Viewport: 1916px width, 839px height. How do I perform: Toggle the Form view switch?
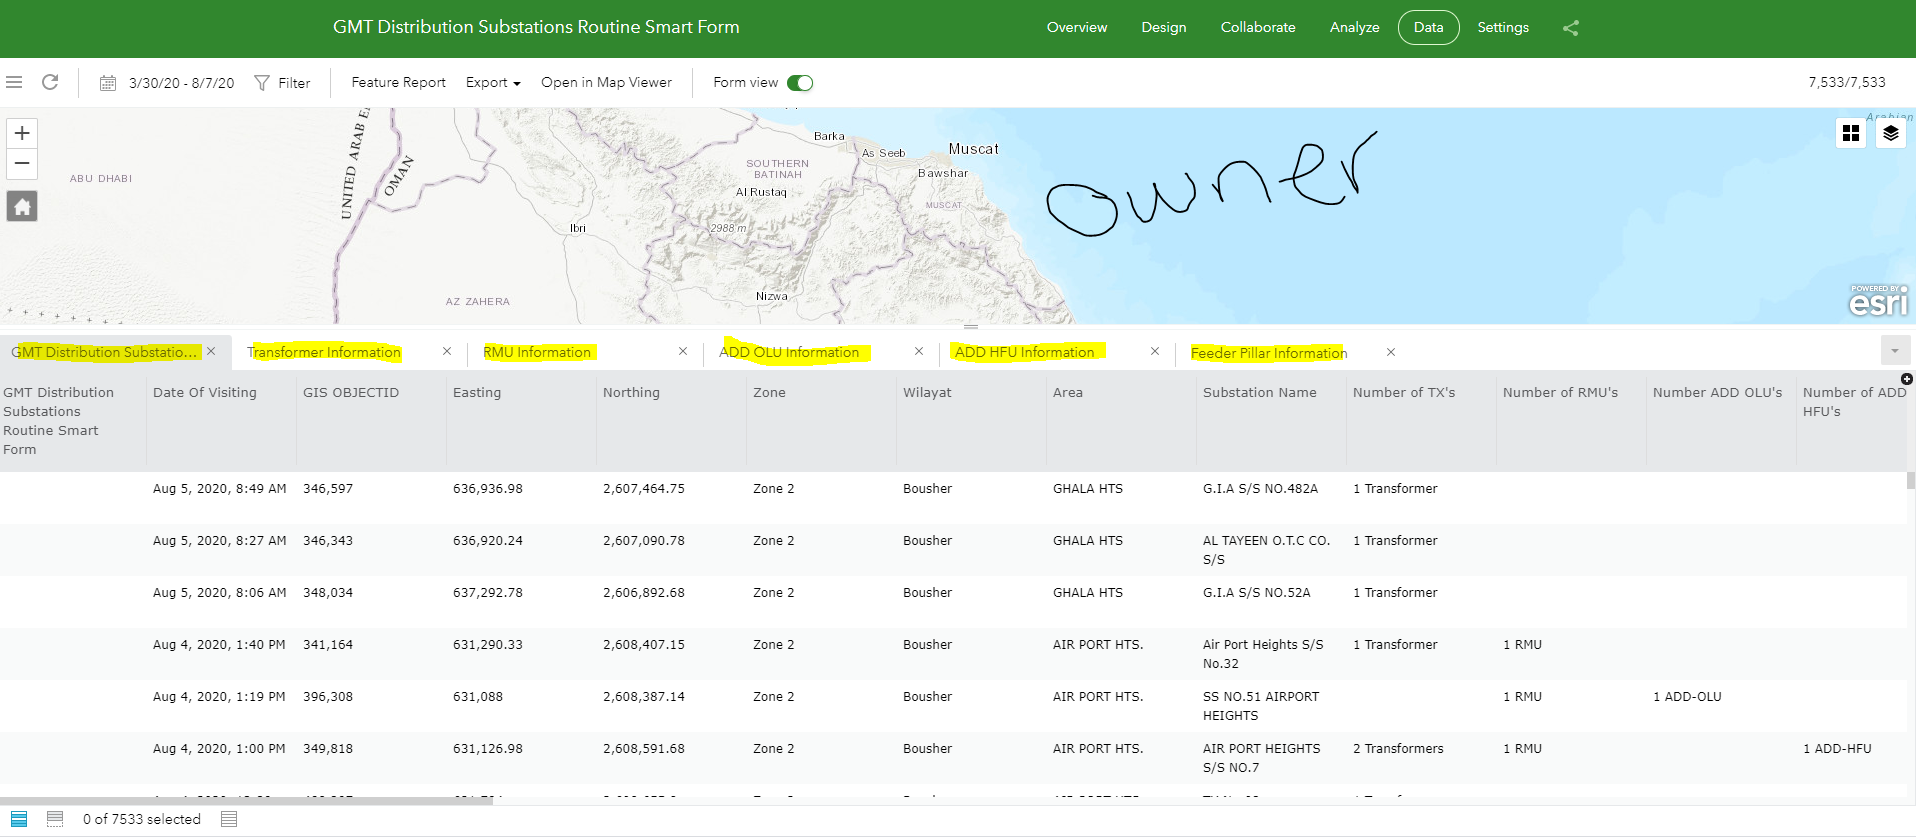pos(800,83)
